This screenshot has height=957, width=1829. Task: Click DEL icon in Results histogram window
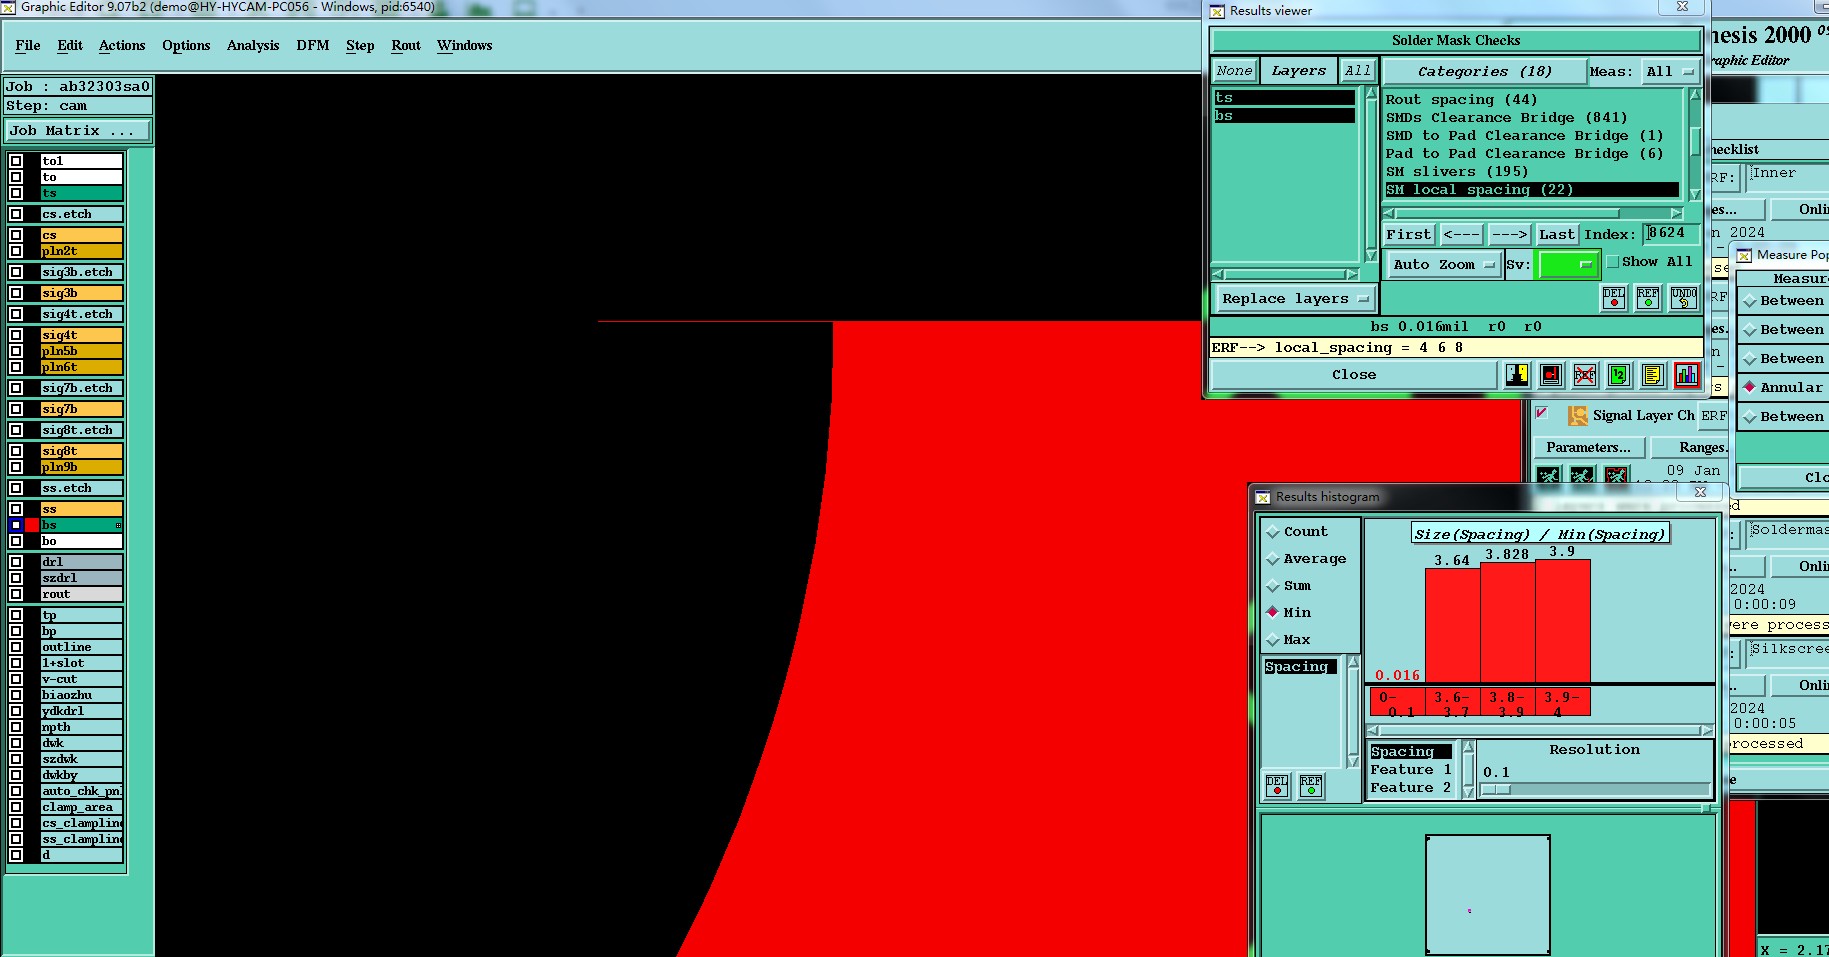[1277, 786]
